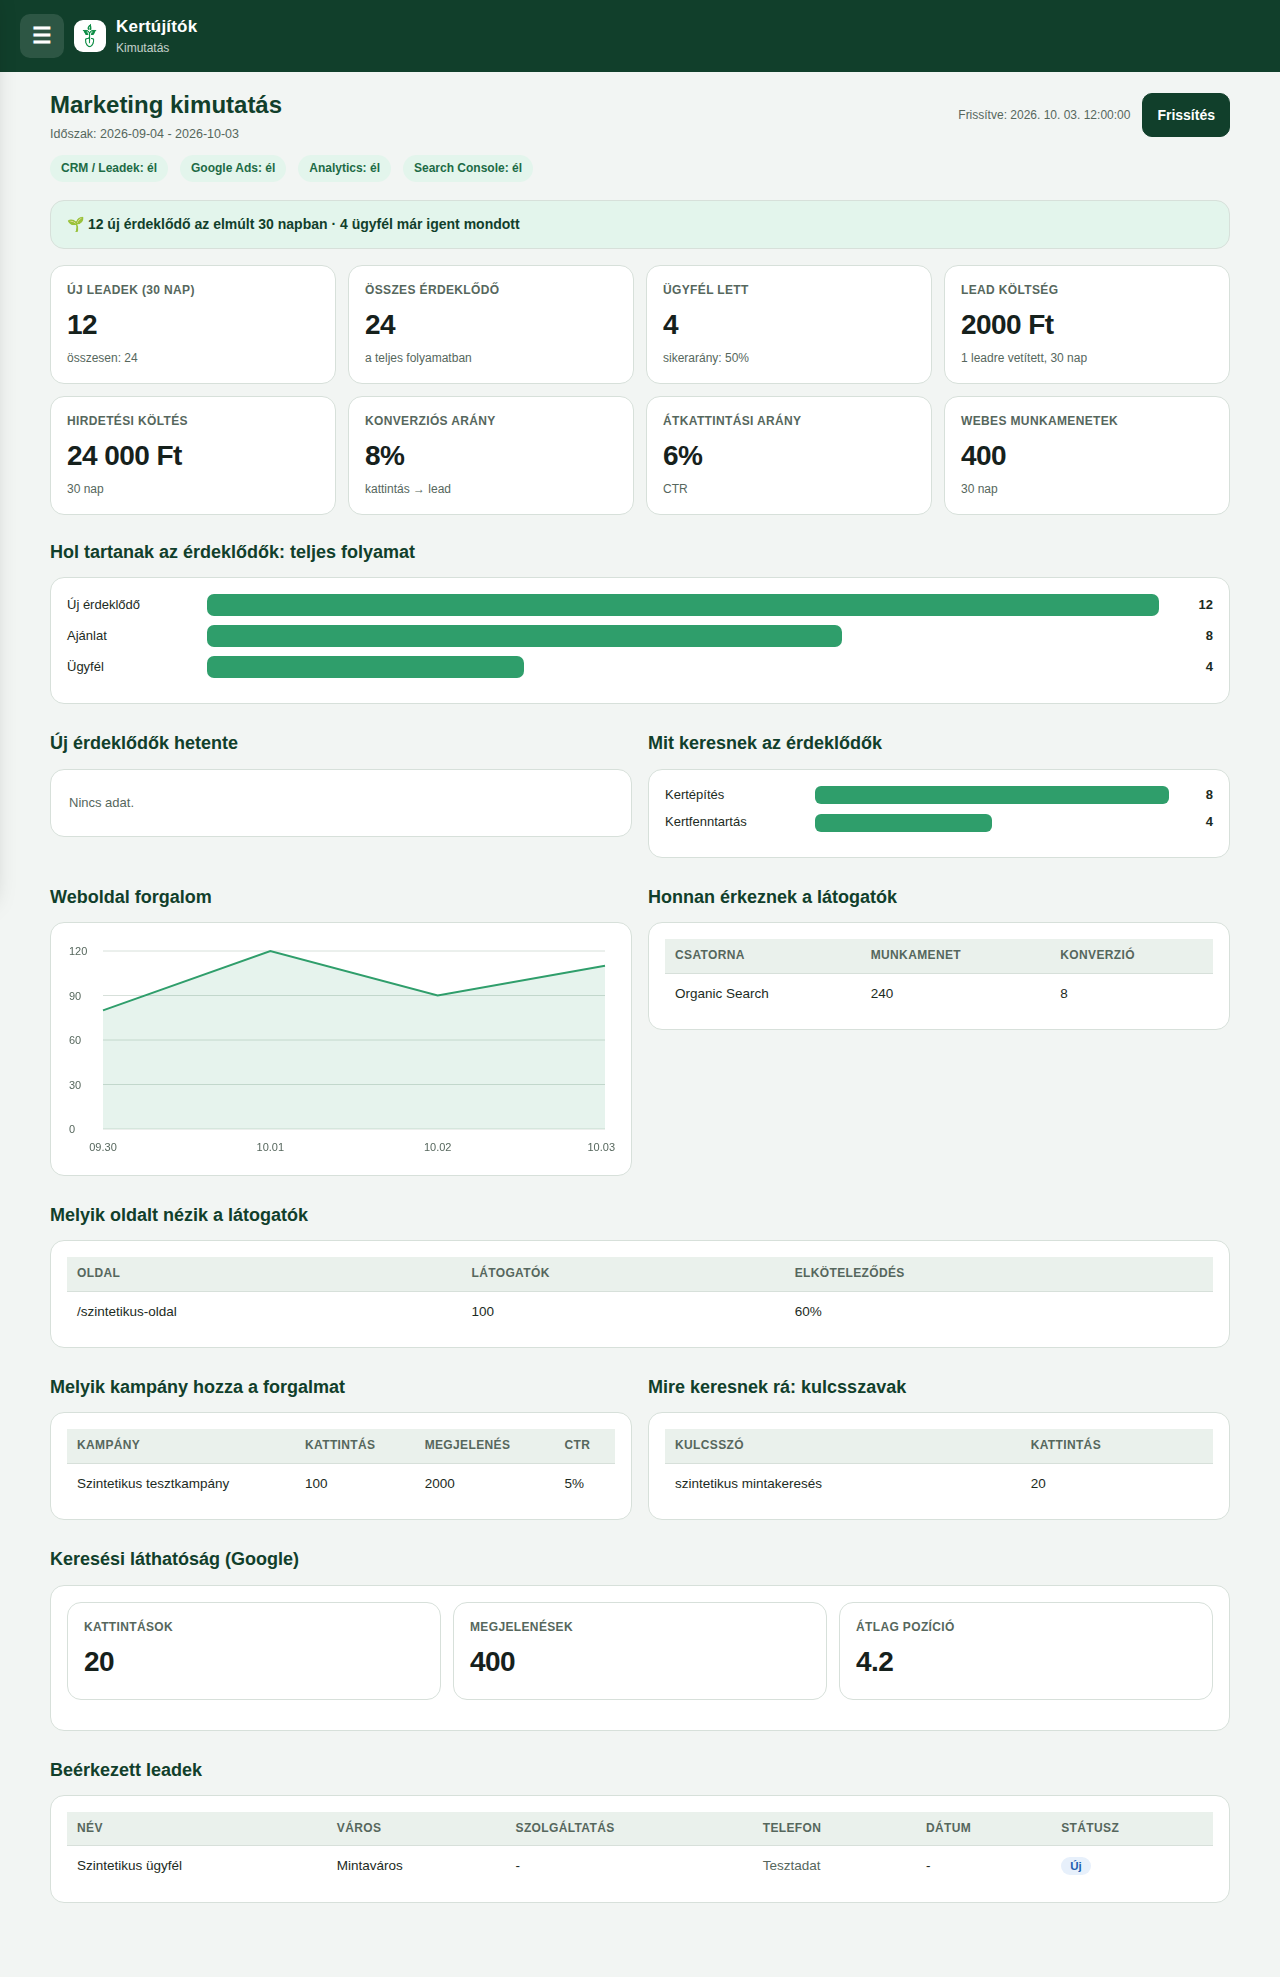Click the Új leadek (30 nap) card

pos(193,324)
